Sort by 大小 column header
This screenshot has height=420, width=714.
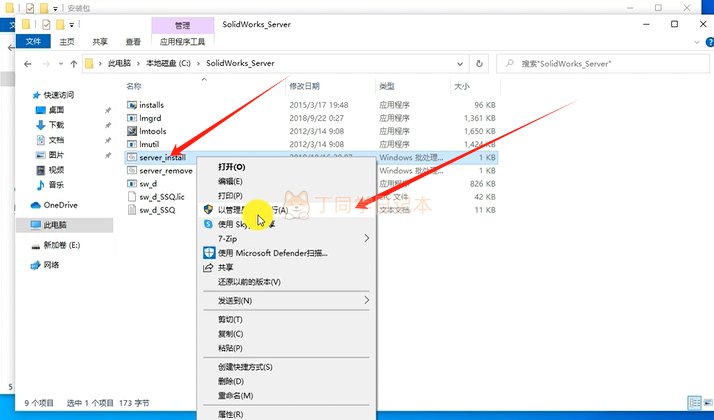pyautogui.click(x=461, y=86)
